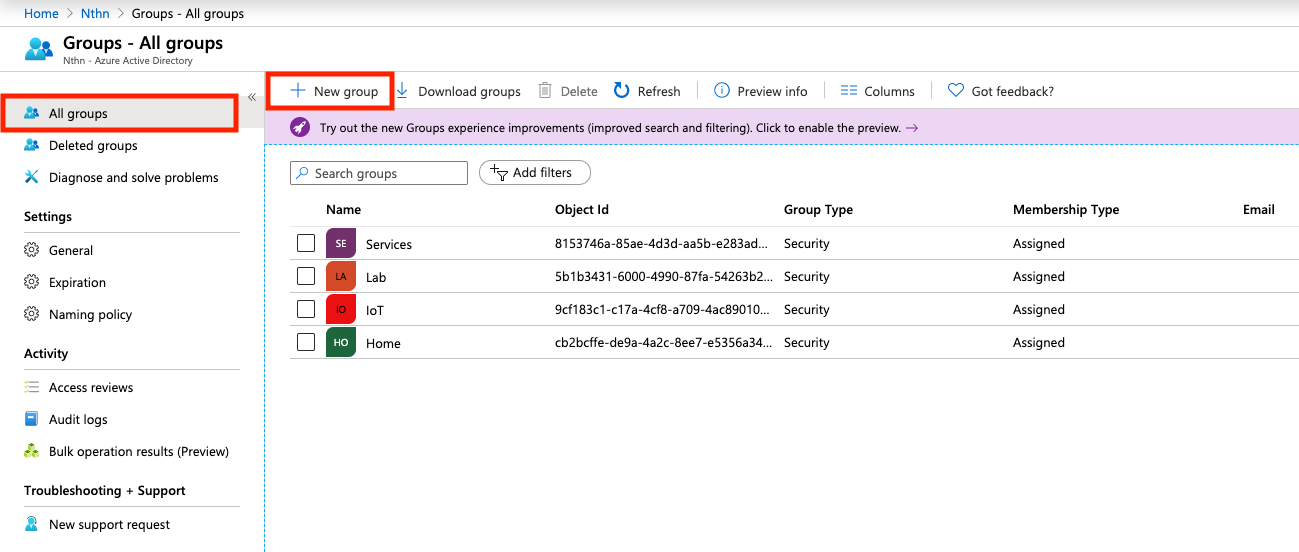Click the Got feedback heart icon
Image resolution: width=1299 pixels, height=552 pixels.
pyautogui.click(x=956, y=91)
